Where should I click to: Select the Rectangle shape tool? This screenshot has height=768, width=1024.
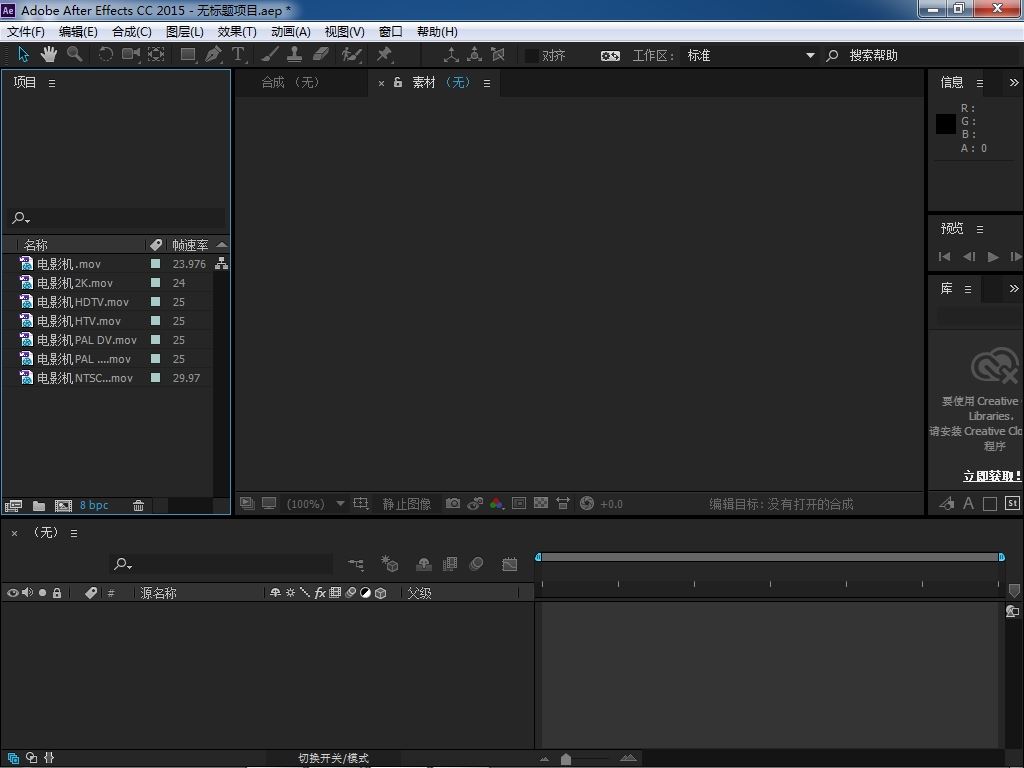pos(188,55)
